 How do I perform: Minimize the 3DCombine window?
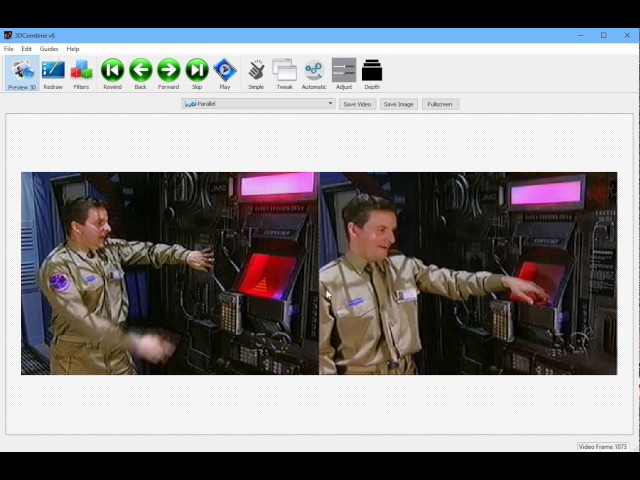point(580,36)
